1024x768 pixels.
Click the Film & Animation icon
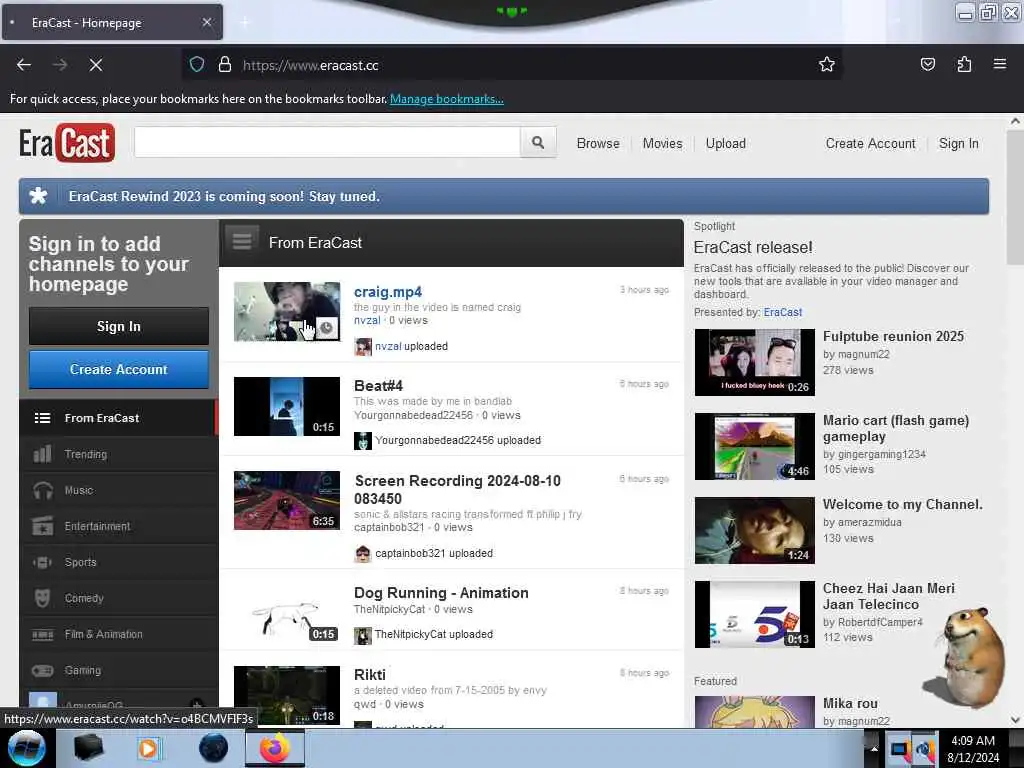(42, 634)
